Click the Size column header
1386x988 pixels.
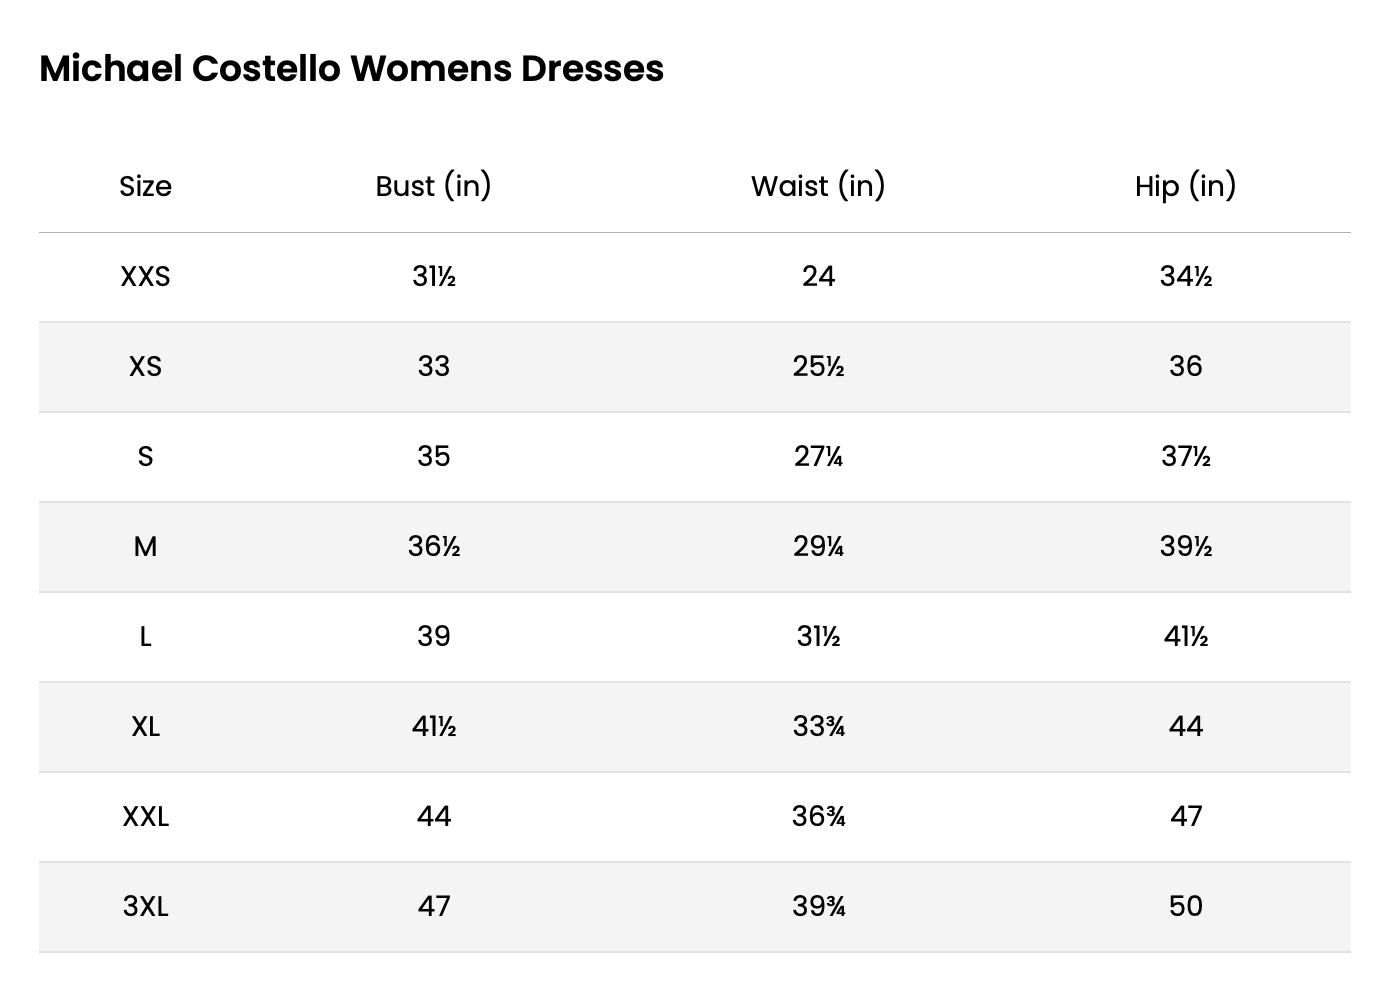(x=145, y=186)
